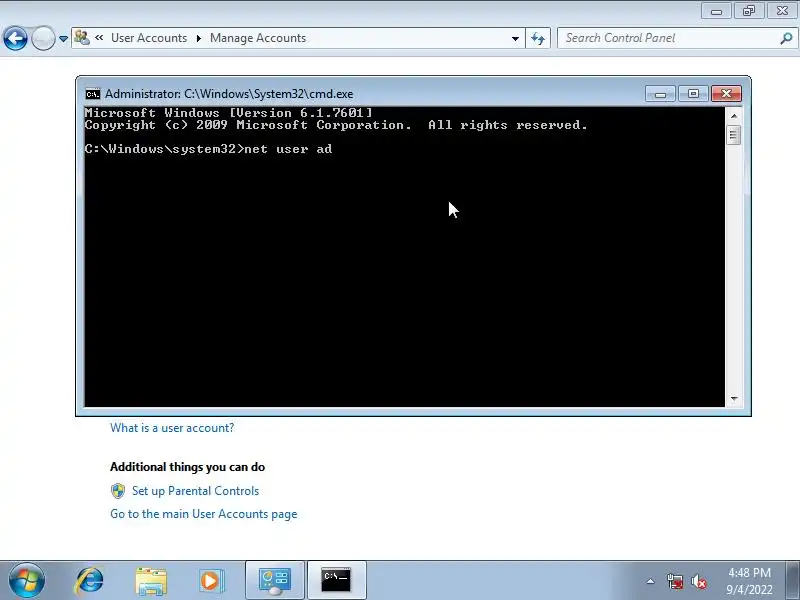Click the search magnifier icon
This screenshot has width=800, height=600.
[786, 38]
